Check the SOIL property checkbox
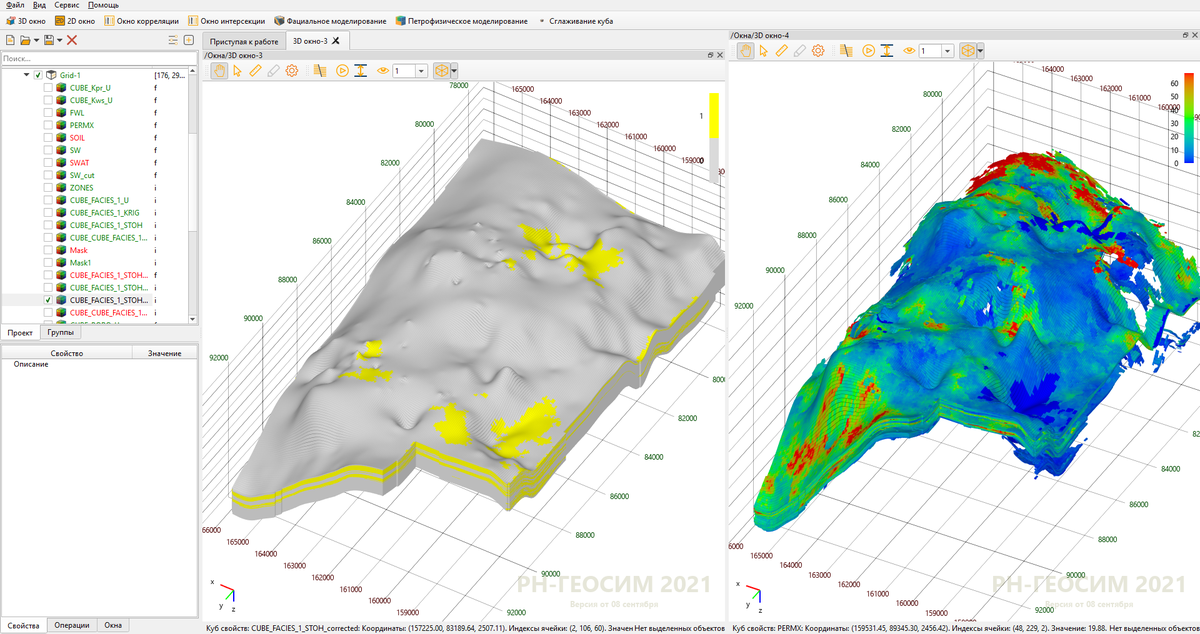The height and width of the screenshot is (634, 1200). pos(48,138)
